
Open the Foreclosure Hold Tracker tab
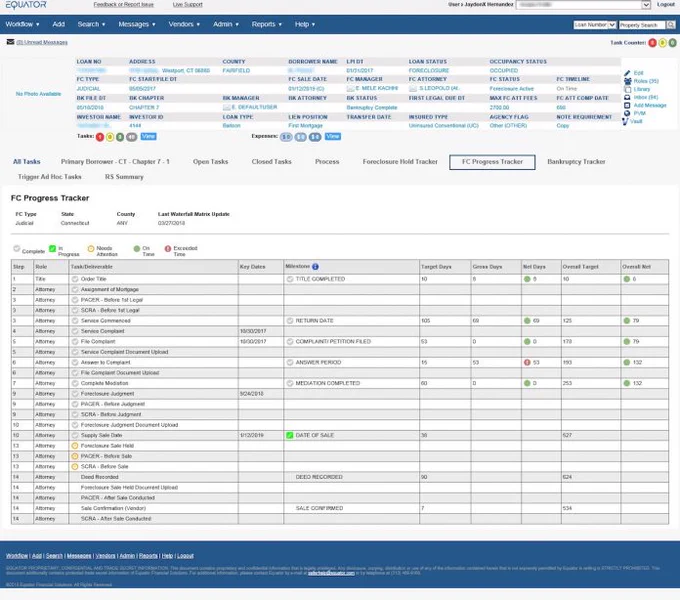(400, 162)
